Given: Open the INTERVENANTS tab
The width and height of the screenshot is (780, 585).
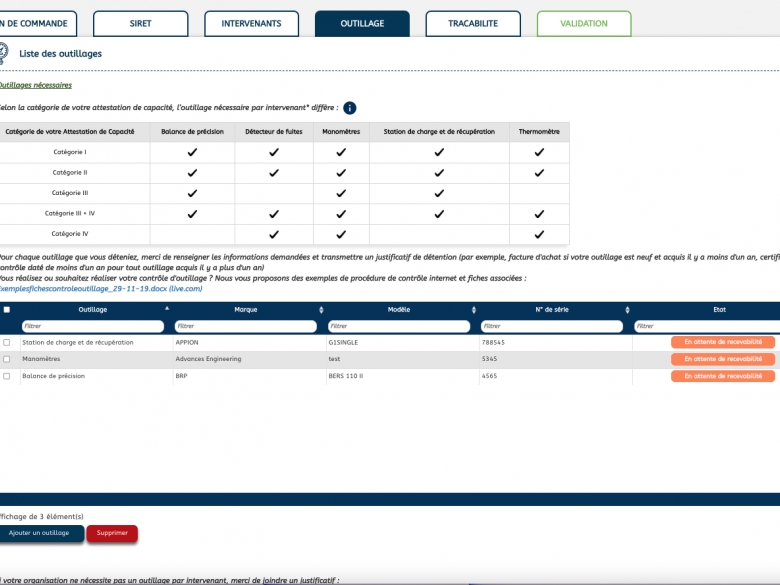Looking at the screenshot, I should [x=251, y=23].
